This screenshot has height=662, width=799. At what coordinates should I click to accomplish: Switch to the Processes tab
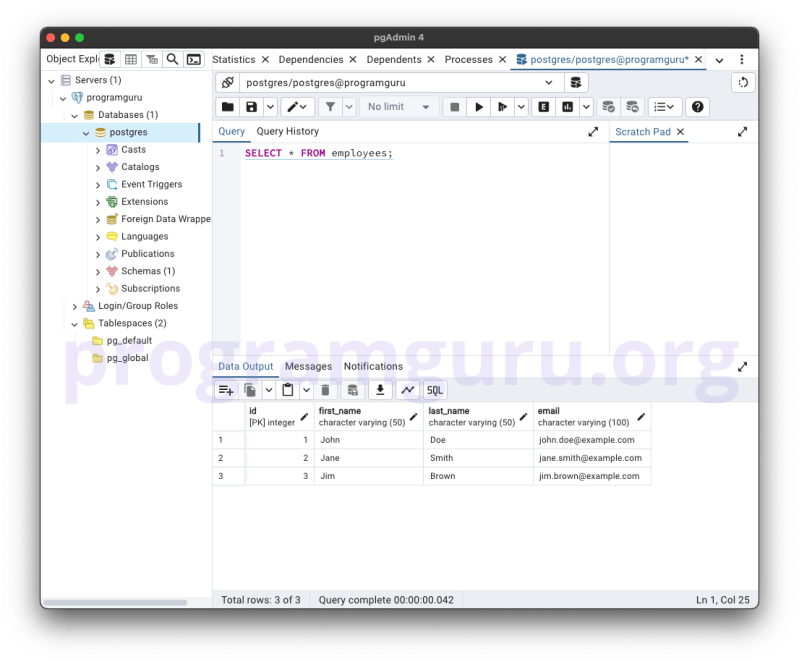(x=468, y=59)
